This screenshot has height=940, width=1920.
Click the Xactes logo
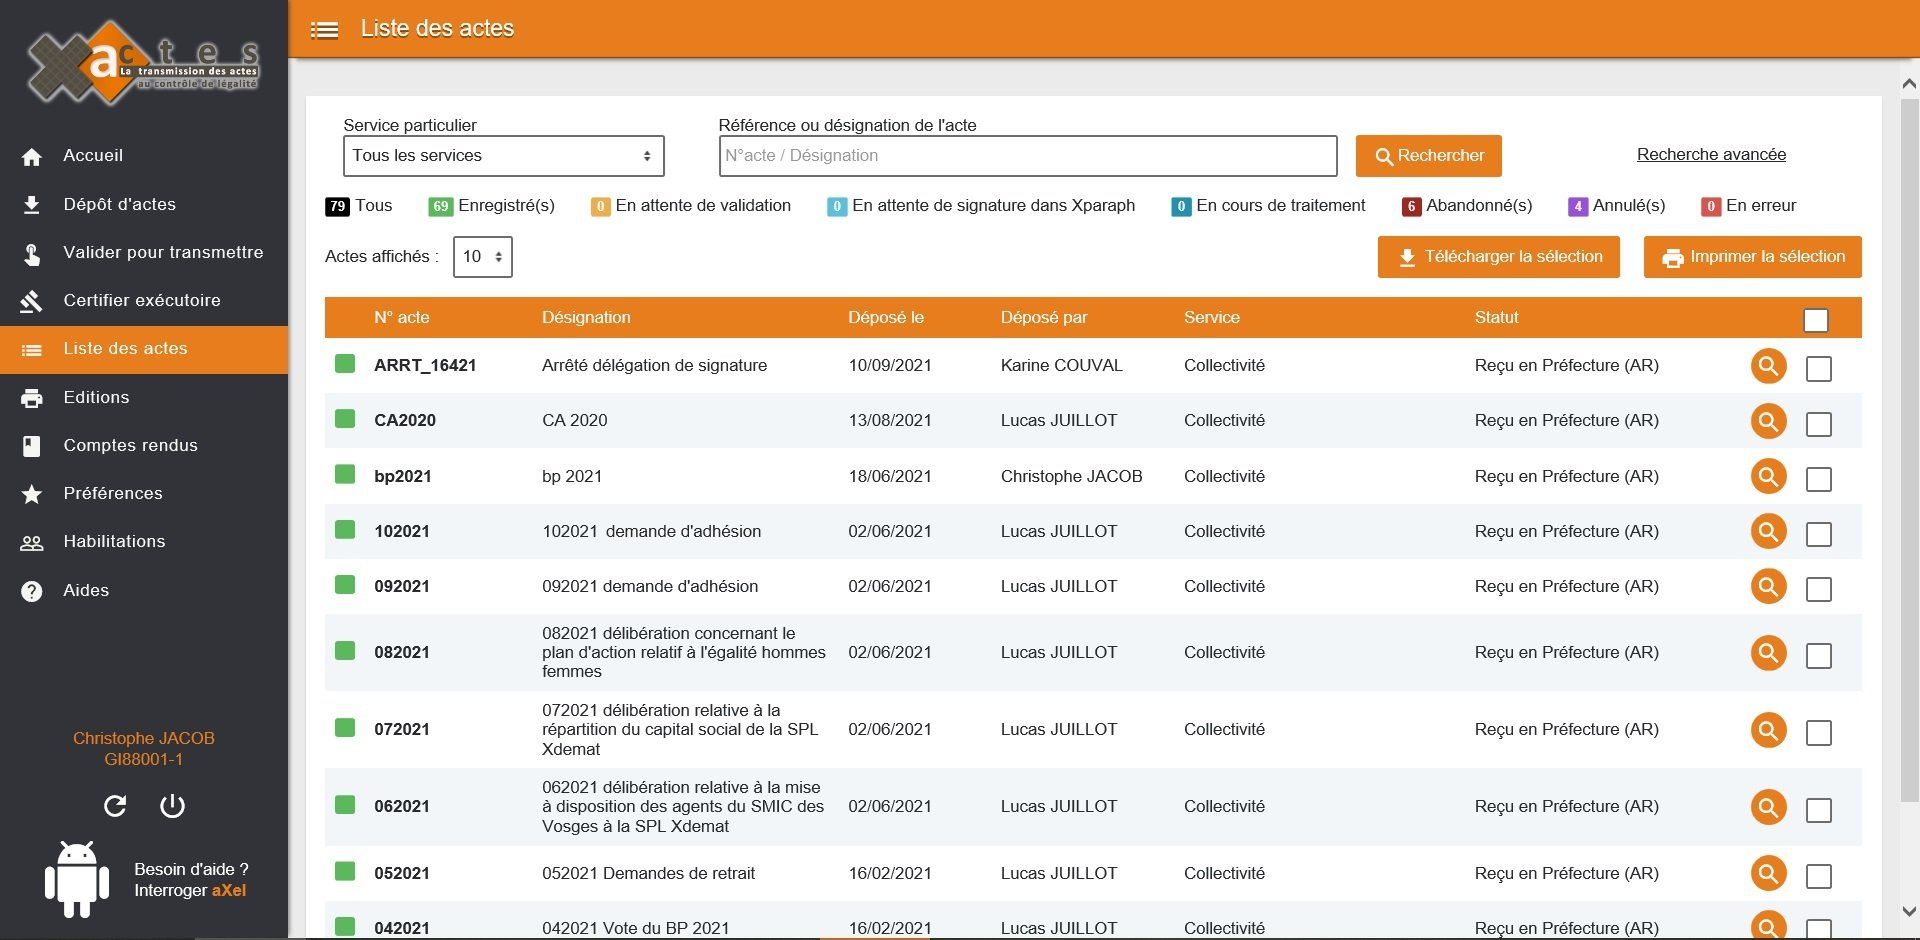[143, 63]
